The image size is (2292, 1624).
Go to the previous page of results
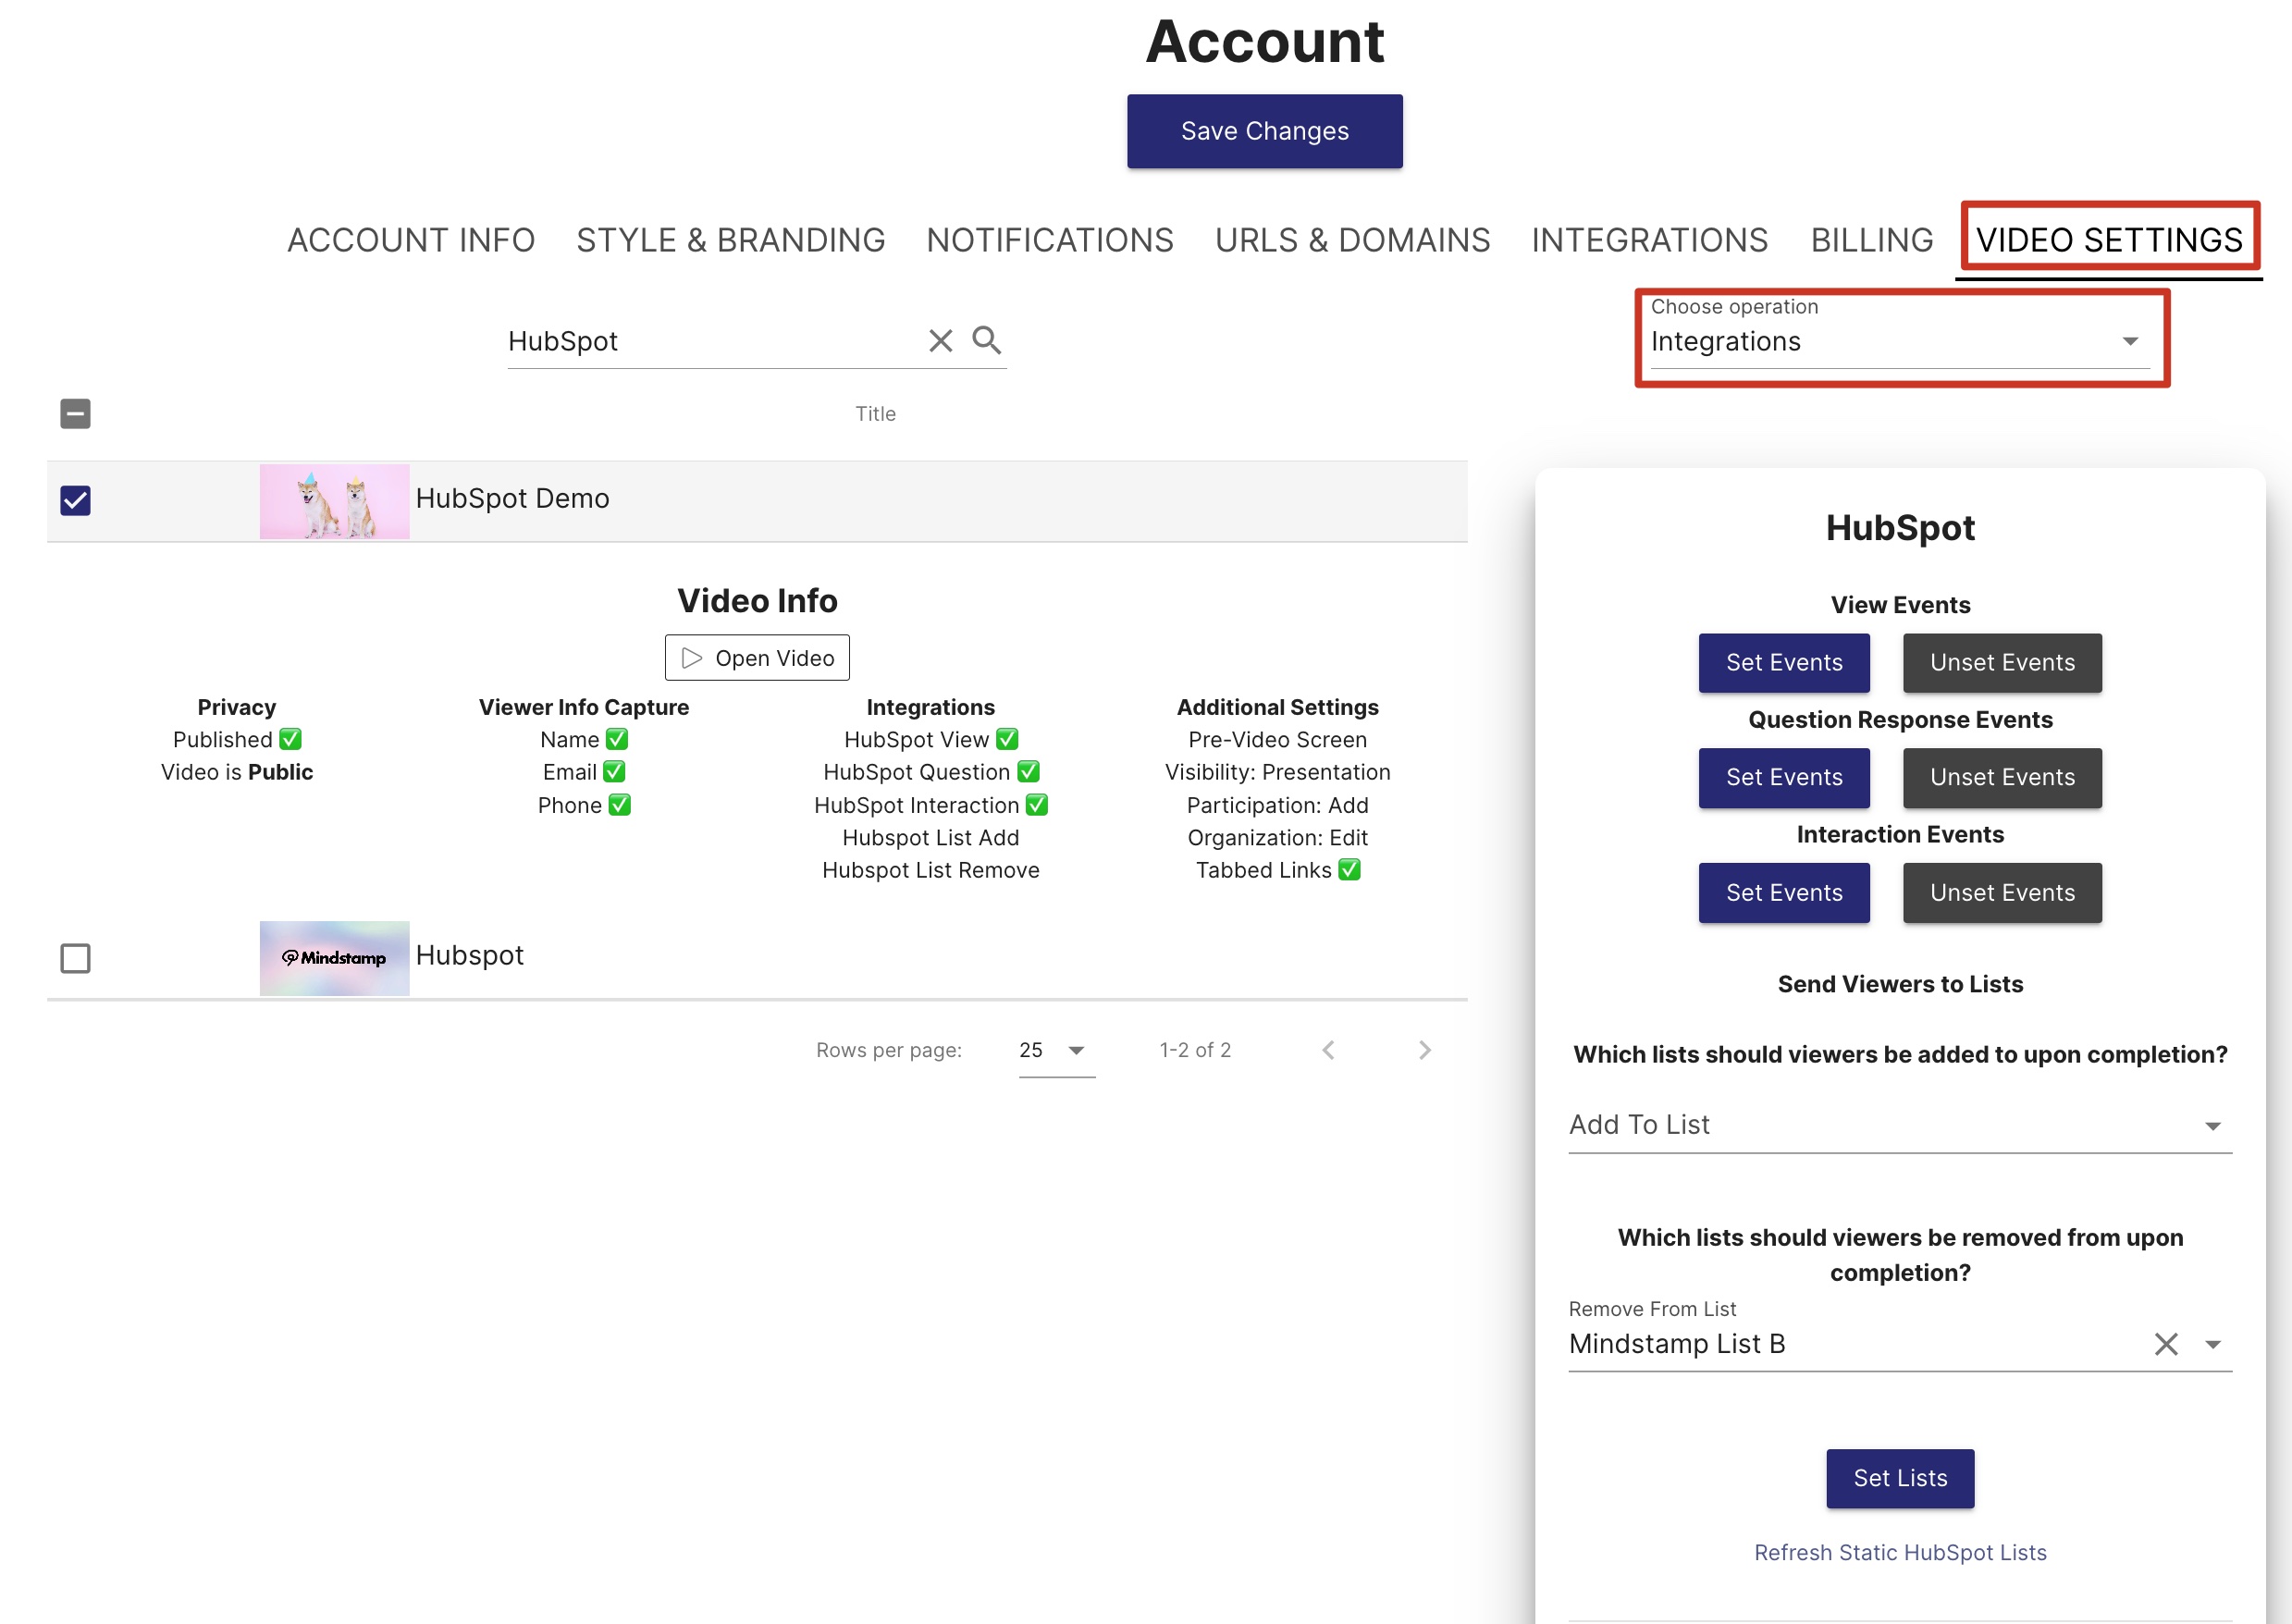point(1328,1050)
